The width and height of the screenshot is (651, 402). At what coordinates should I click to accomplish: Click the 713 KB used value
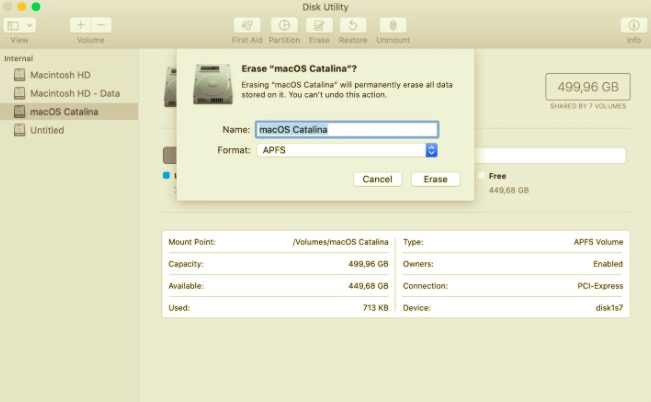tap(375, 308)
